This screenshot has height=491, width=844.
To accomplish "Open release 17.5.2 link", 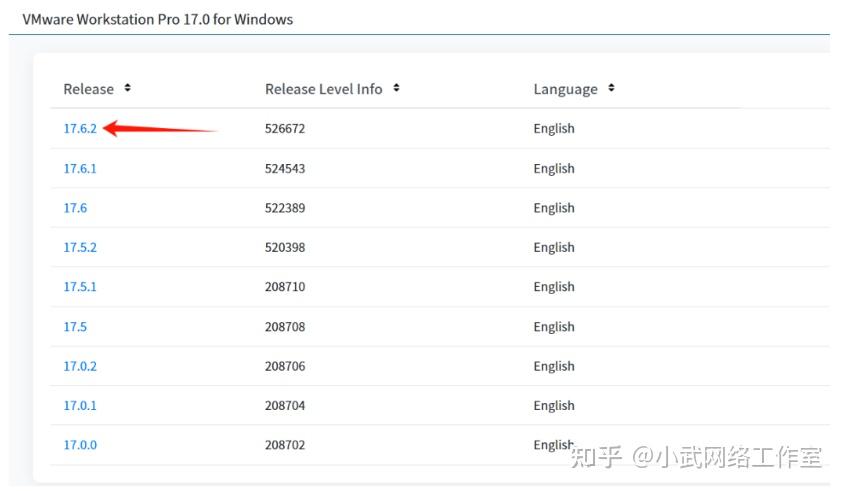I will point(80,247).
